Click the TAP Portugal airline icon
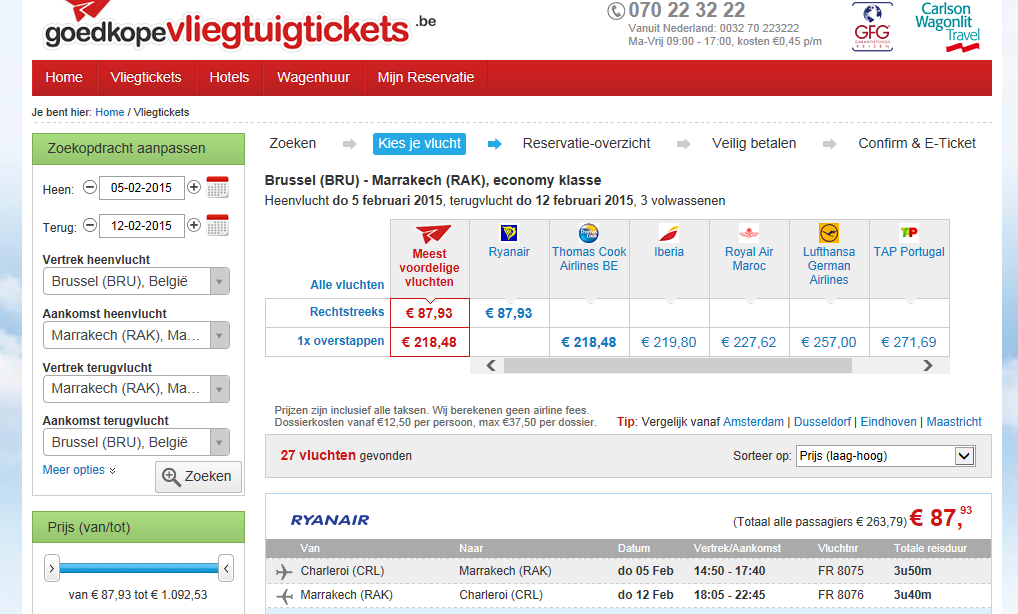This screenshot has height=614, width=1018. [x=909, y=232]
